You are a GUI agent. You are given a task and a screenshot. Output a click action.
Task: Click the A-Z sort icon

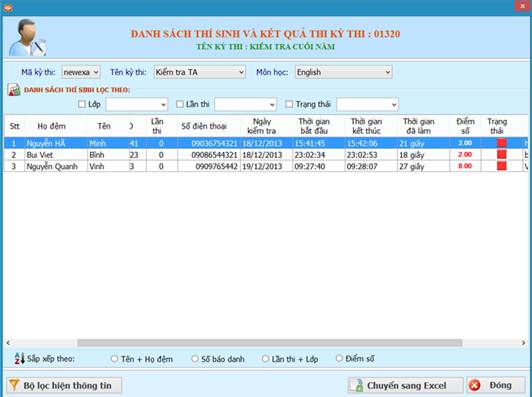click(19, 358)
